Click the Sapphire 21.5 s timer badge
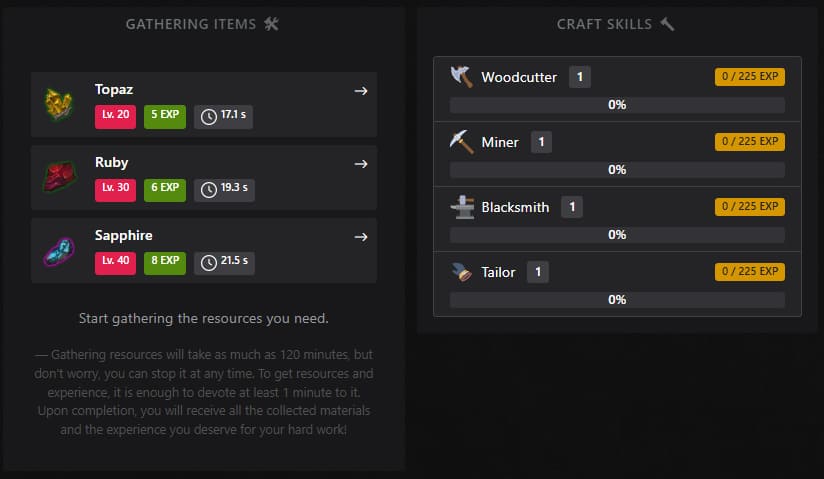The image size is (824, 479). 224,263
